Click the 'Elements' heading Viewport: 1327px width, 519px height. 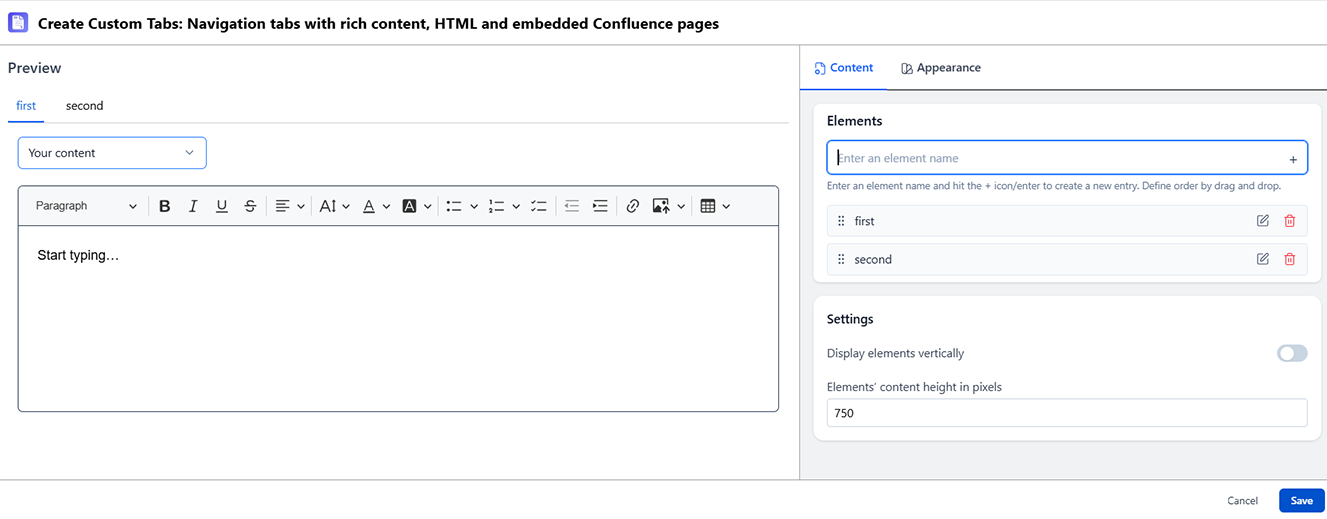click(855, 121)
